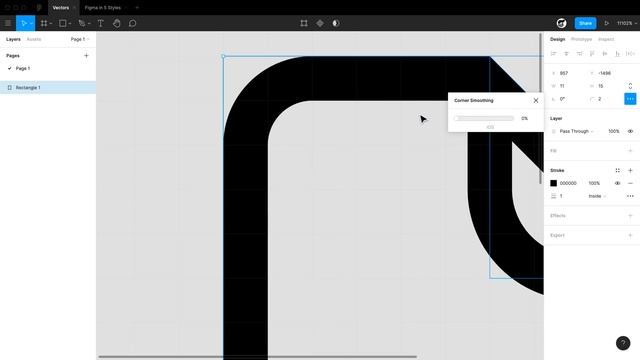
Task: Open stroke style grid icon
Action: (x=618, y=170)
